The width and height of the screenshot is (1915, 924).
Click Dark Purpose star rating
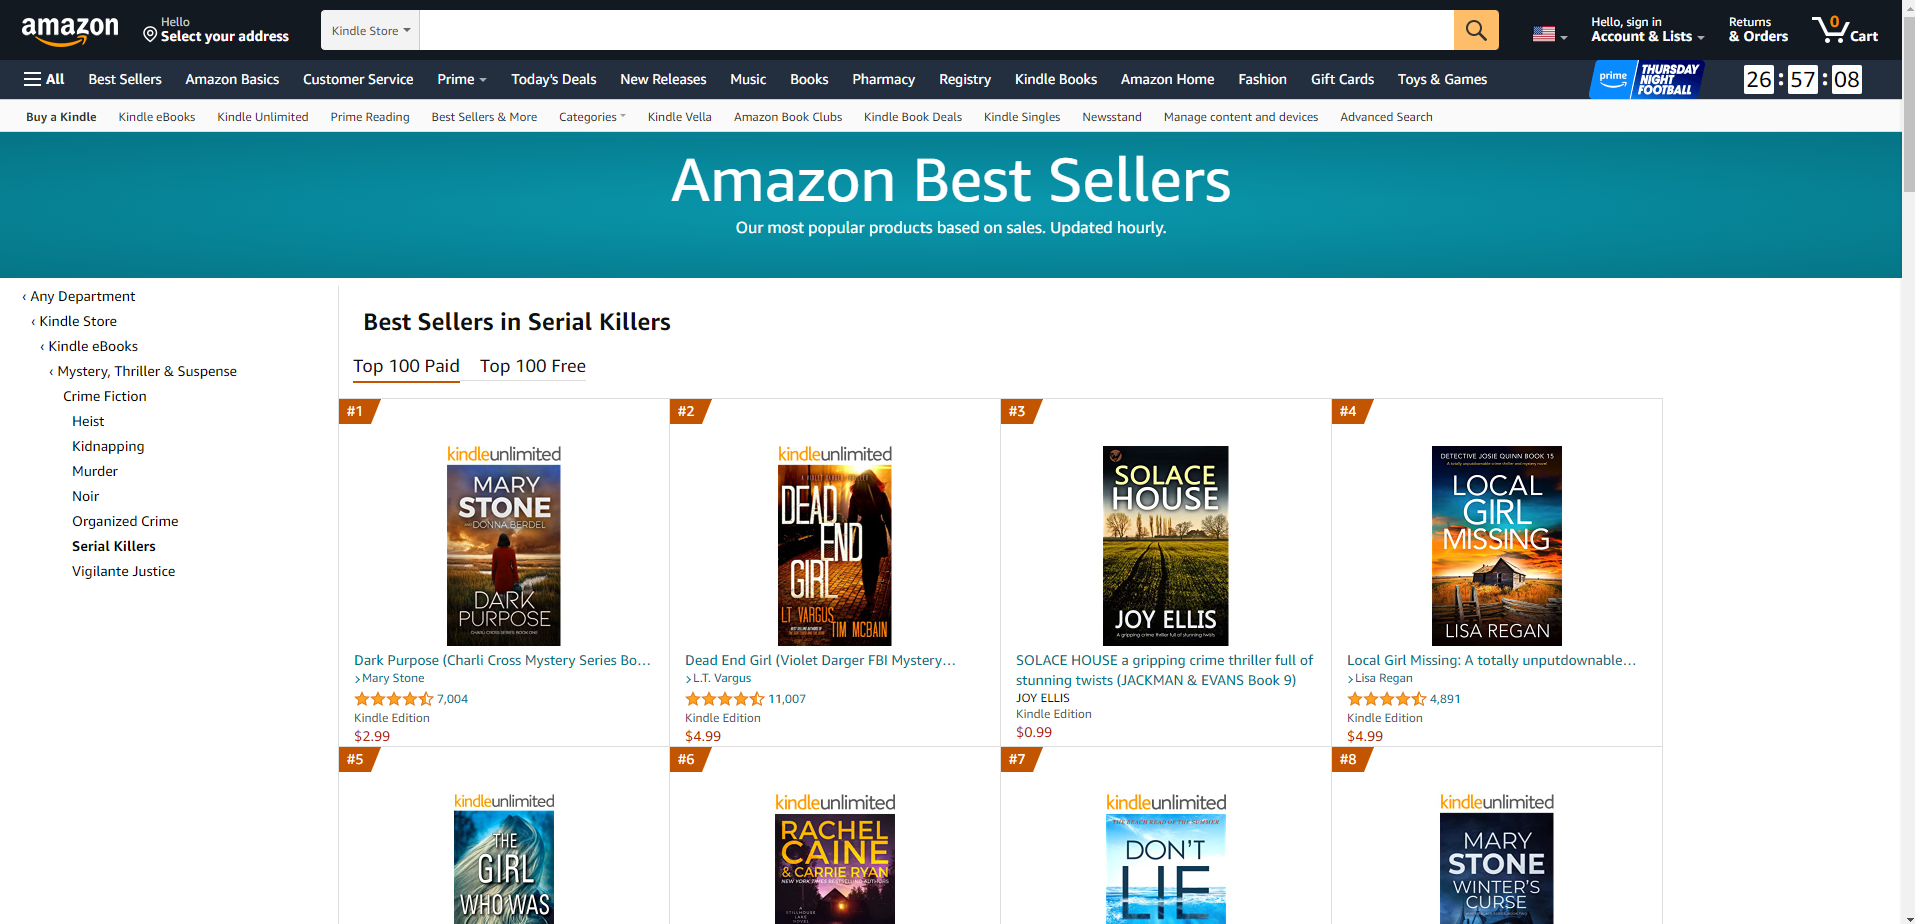(x=394, y=699)
